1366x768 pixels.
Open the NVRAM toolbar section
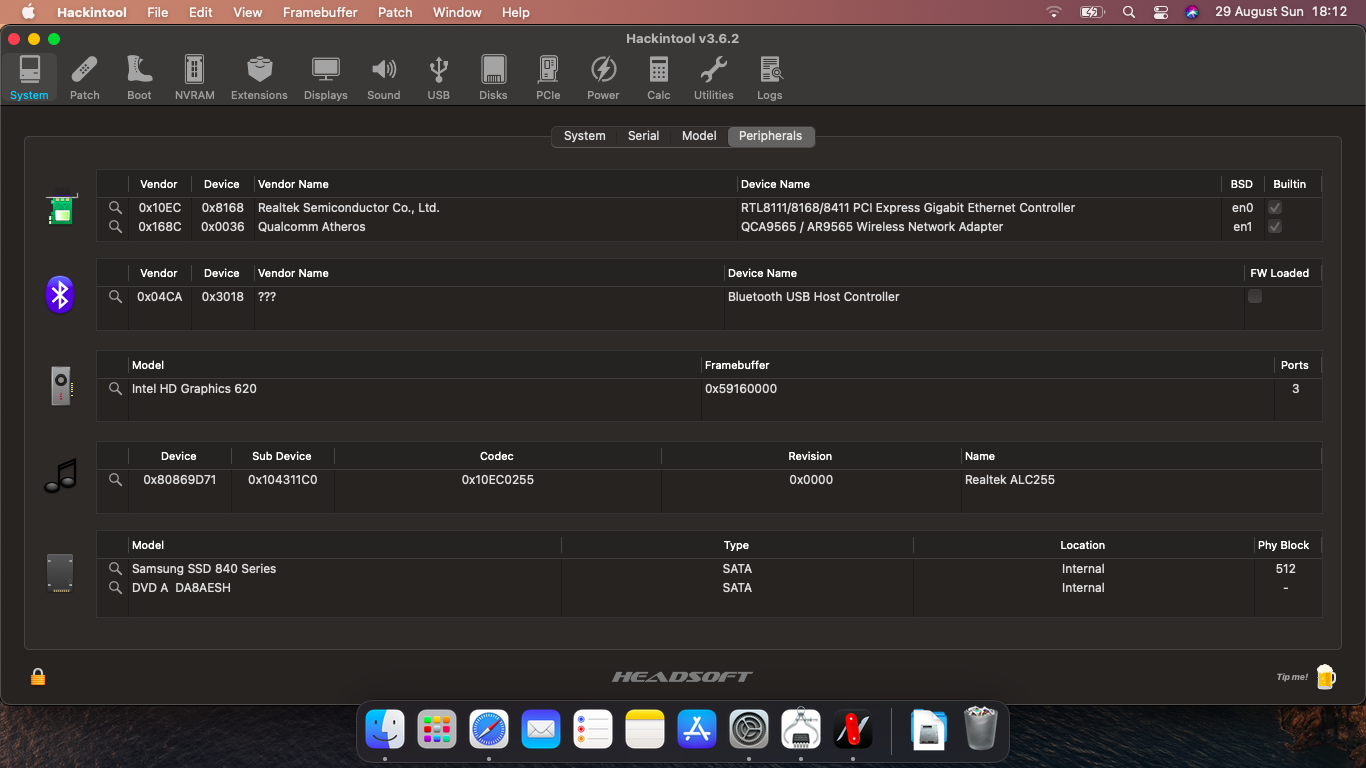click(194, 77)
